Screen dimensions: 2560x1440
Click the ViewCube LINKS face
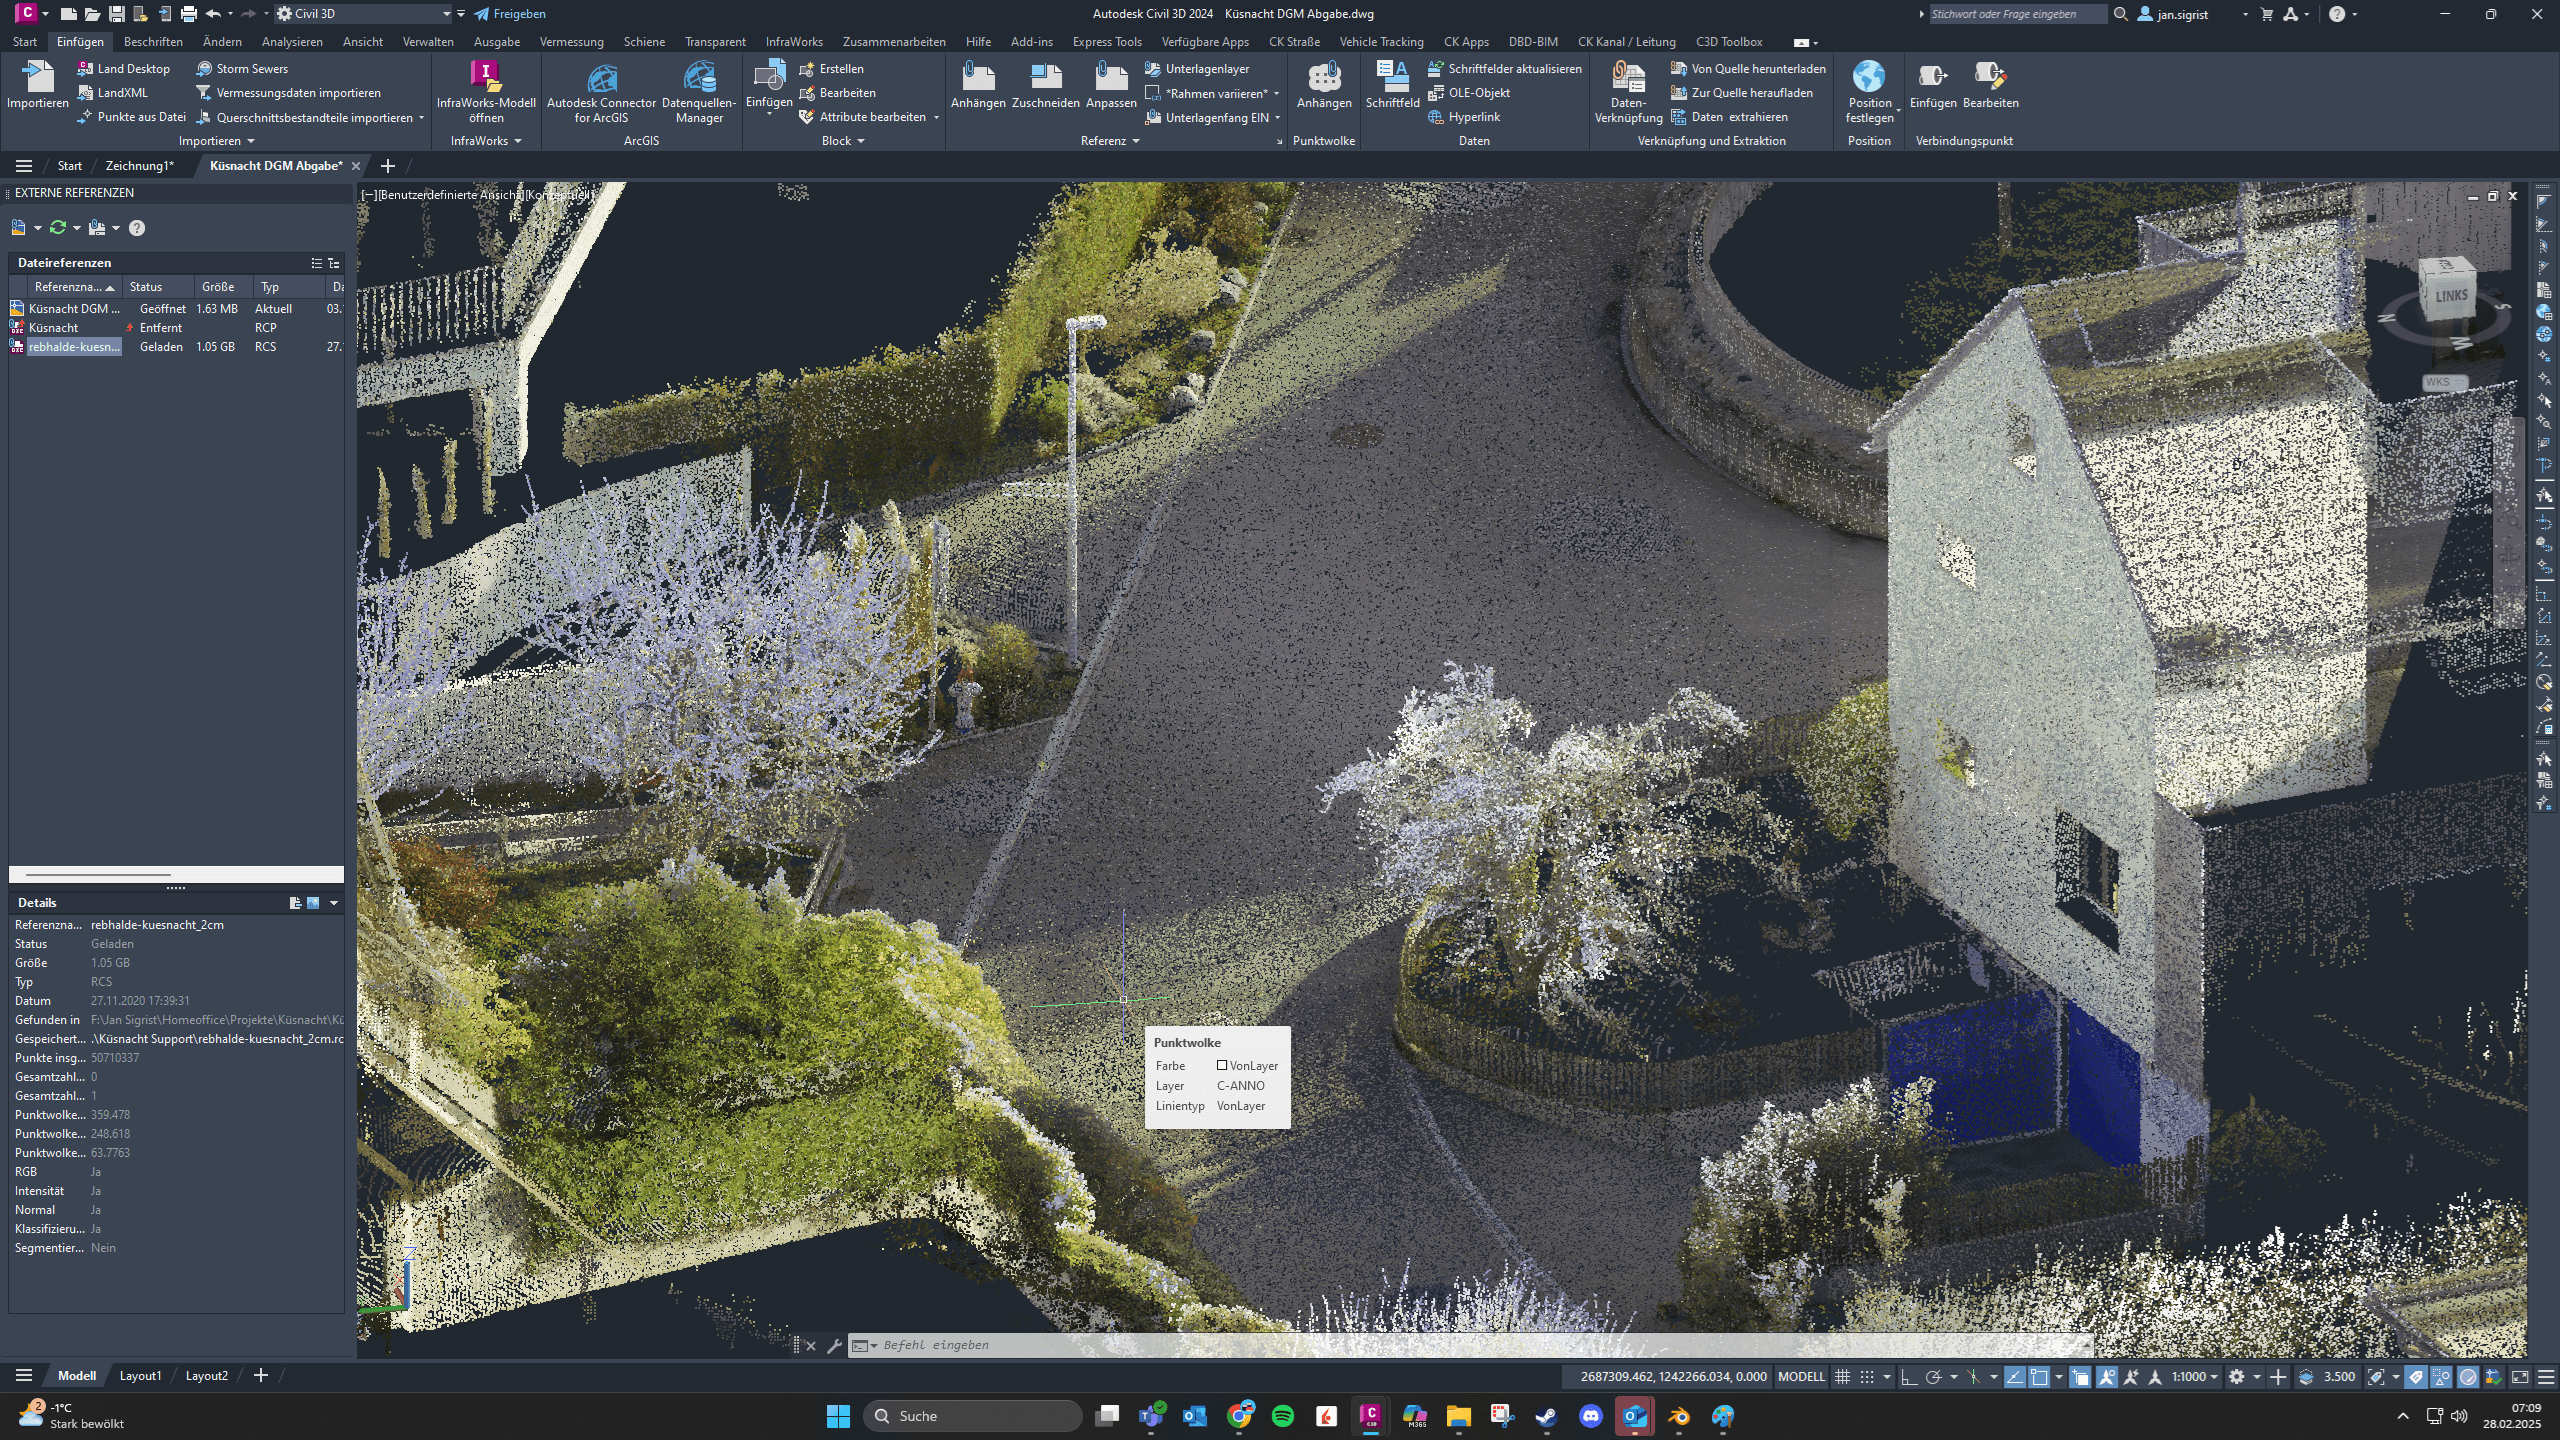(2449, 294)
